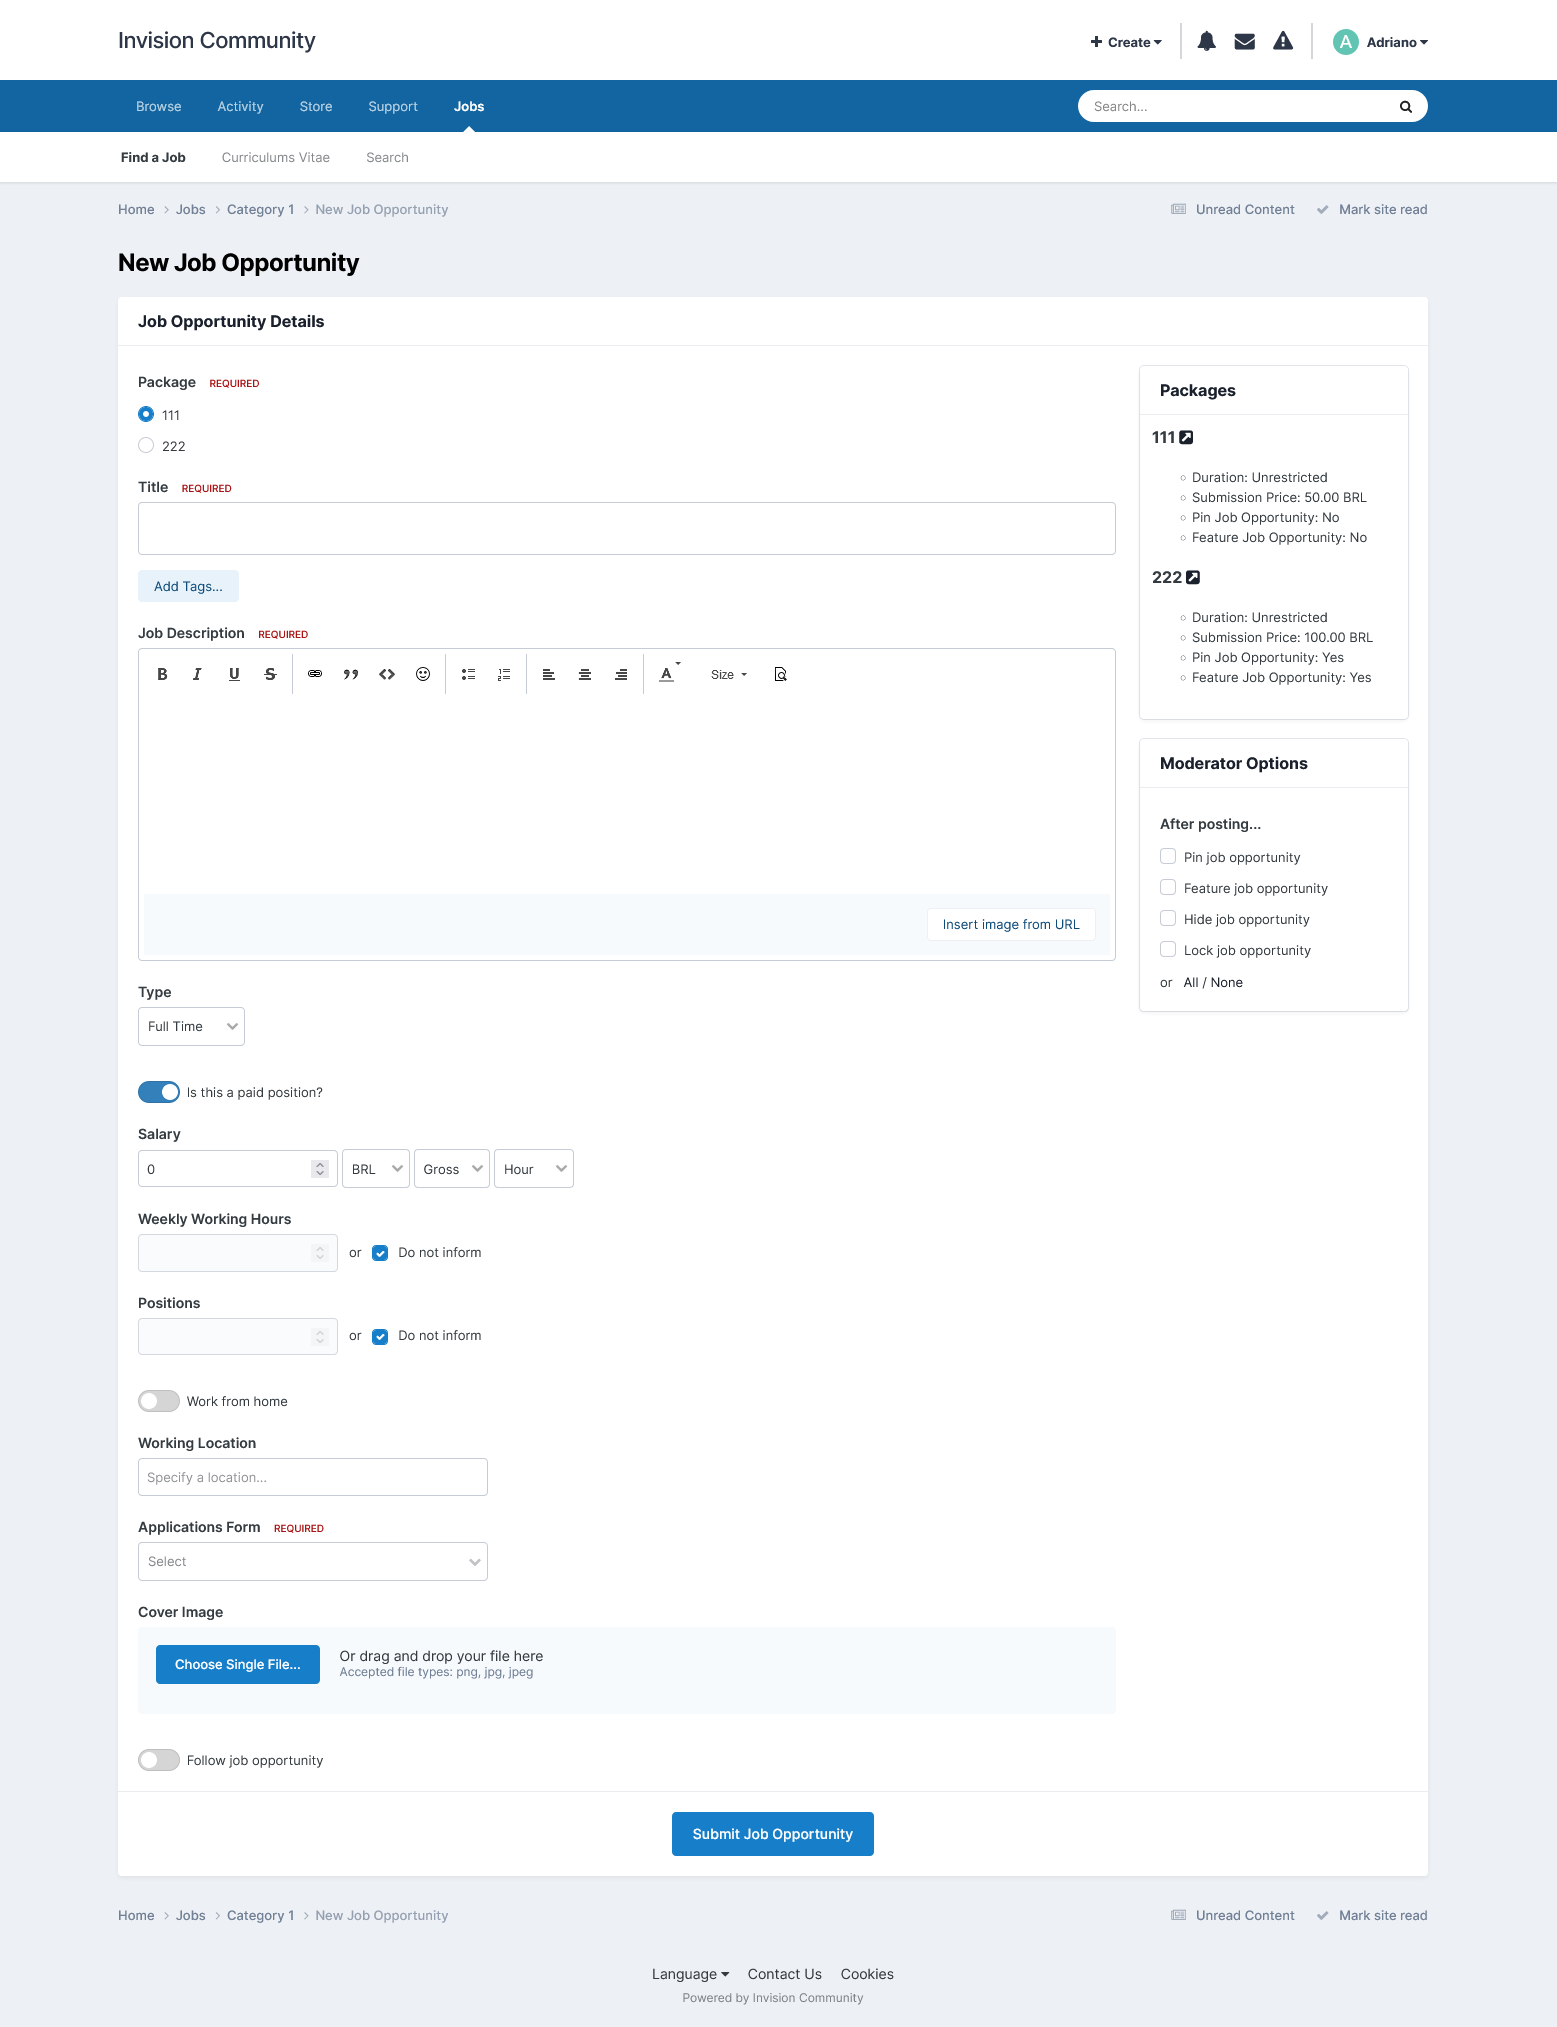Insert a link in the description
The width and height of the screenshot is (1557, 2027).
coord(315,674)
